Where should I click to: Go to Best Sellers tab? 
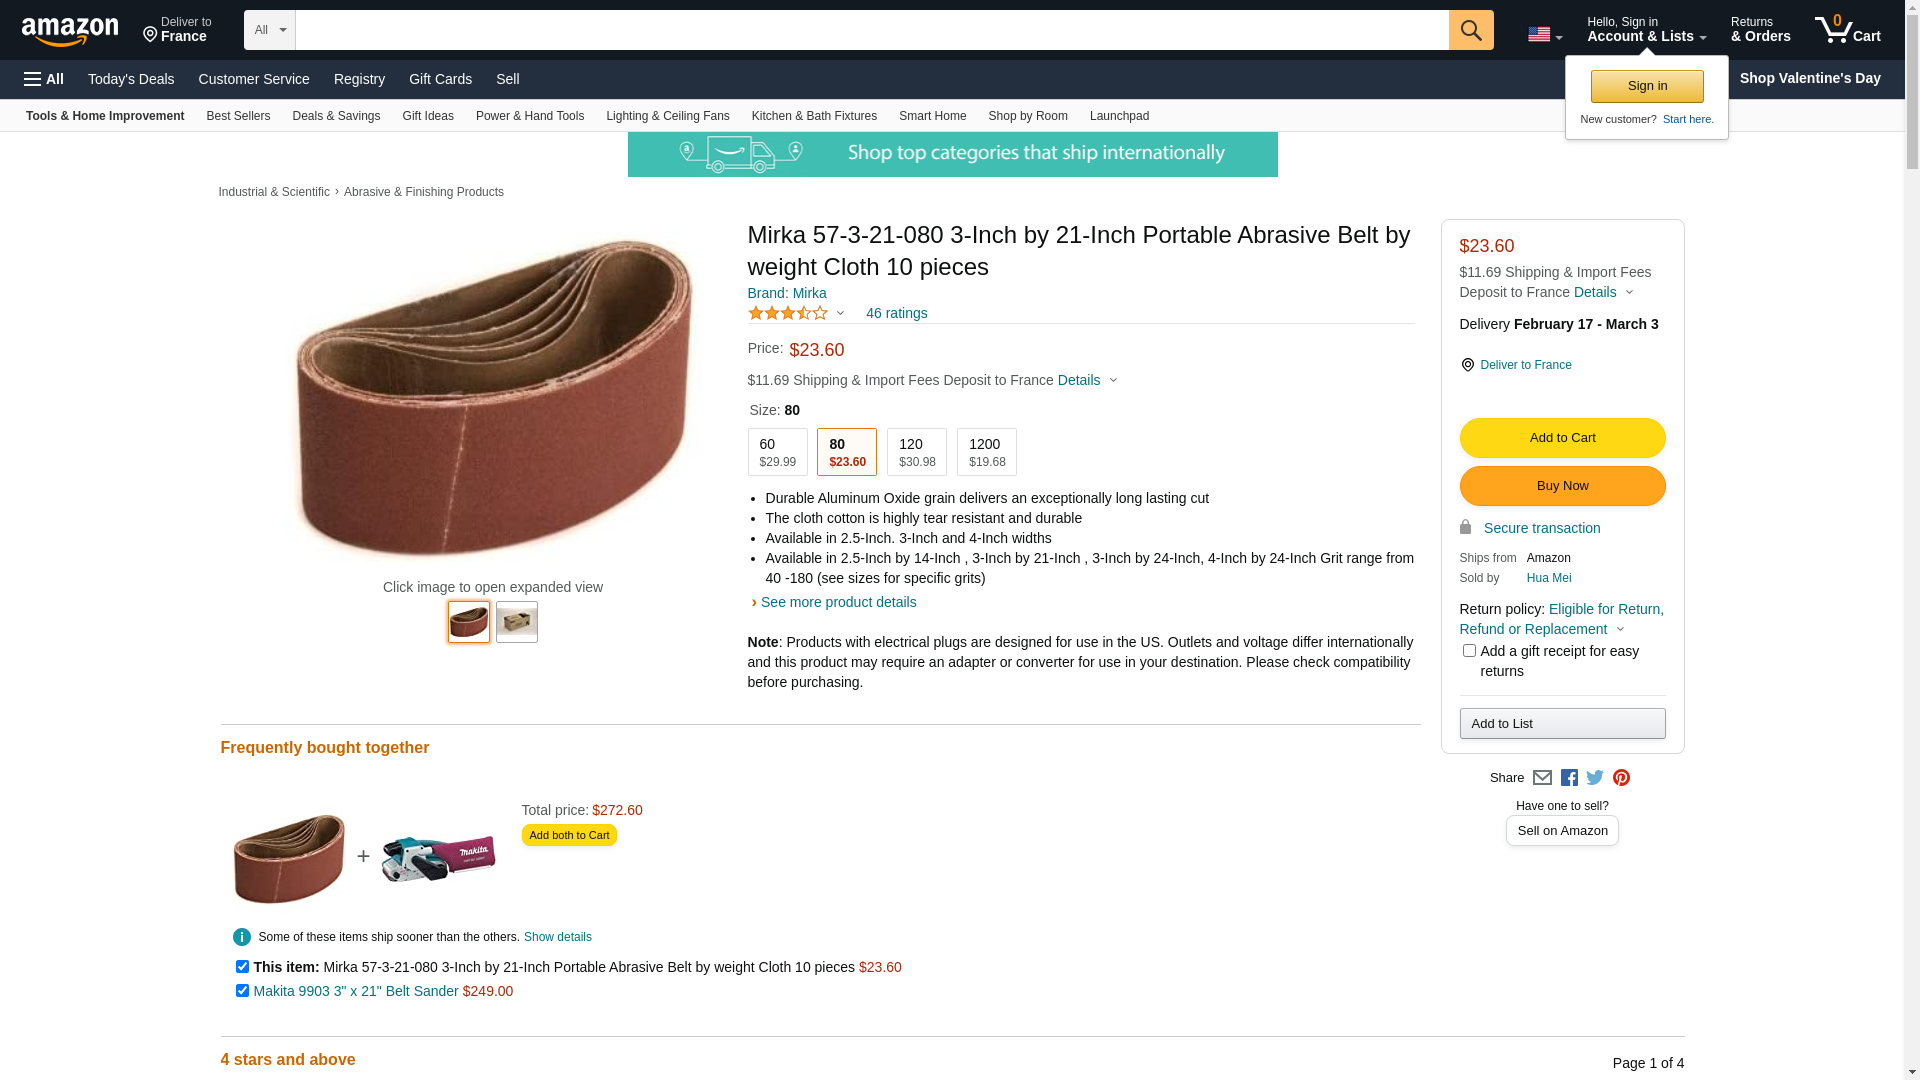tap(238, 116)
